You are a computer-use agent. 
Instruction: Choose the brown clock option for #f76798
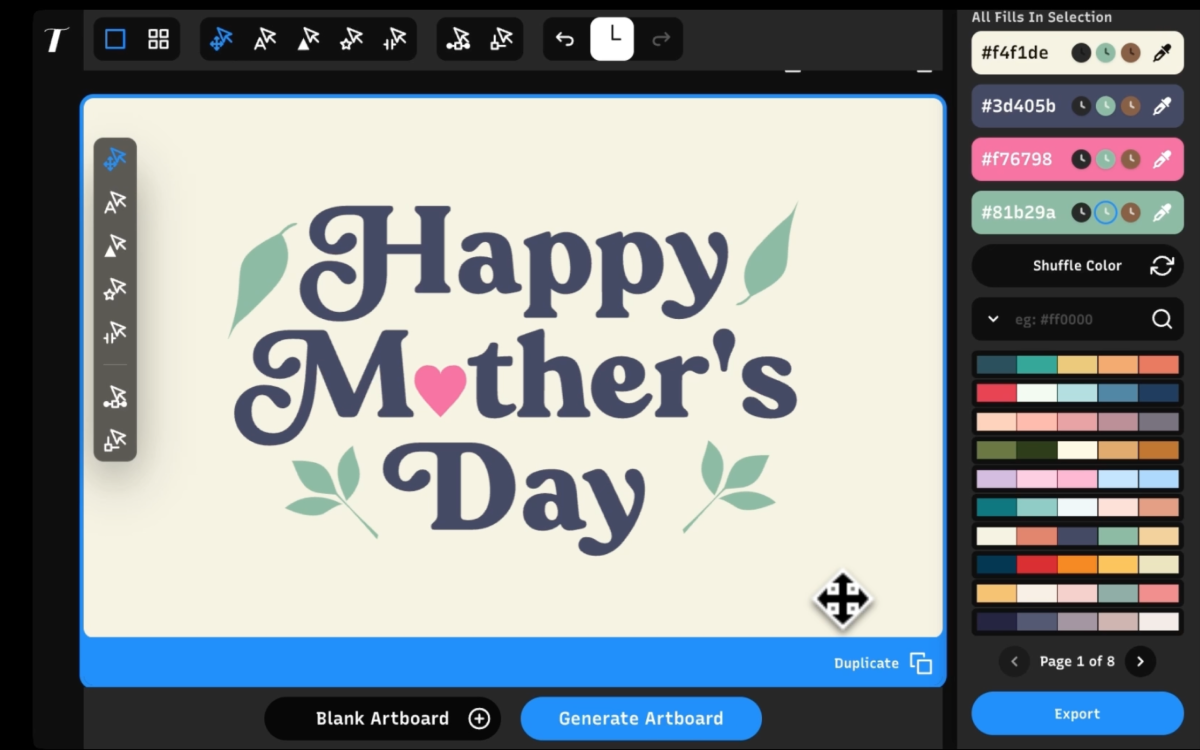(1130, 159)
